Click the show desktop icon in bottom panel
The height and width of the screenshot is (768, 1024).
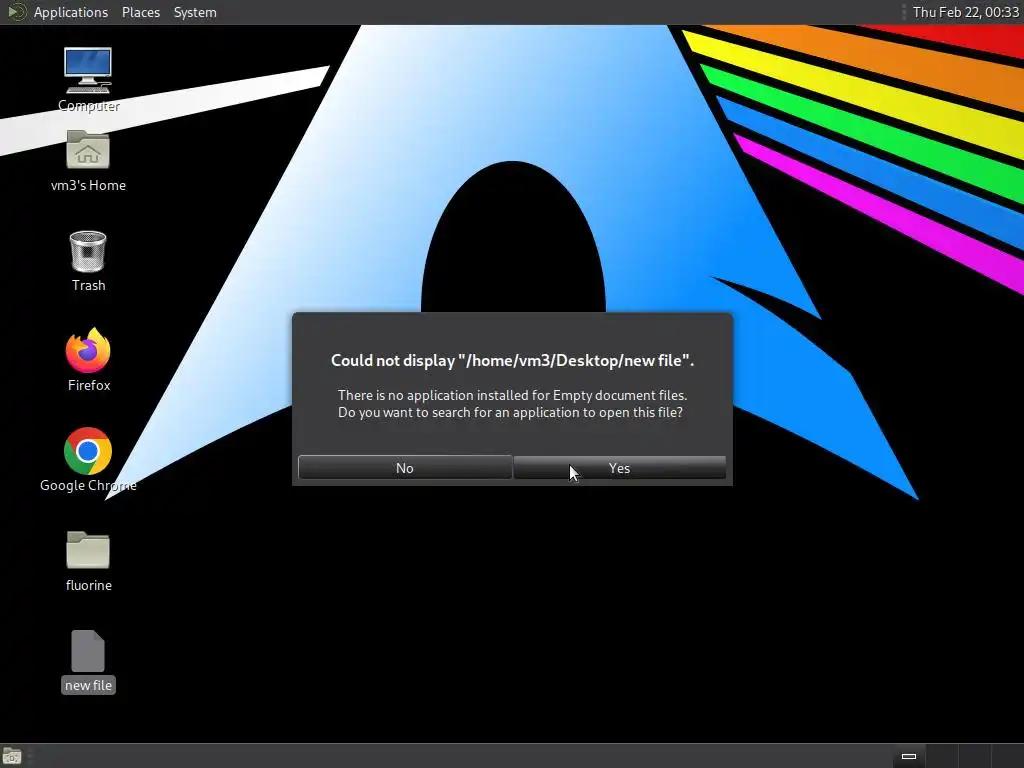[12, 756]
